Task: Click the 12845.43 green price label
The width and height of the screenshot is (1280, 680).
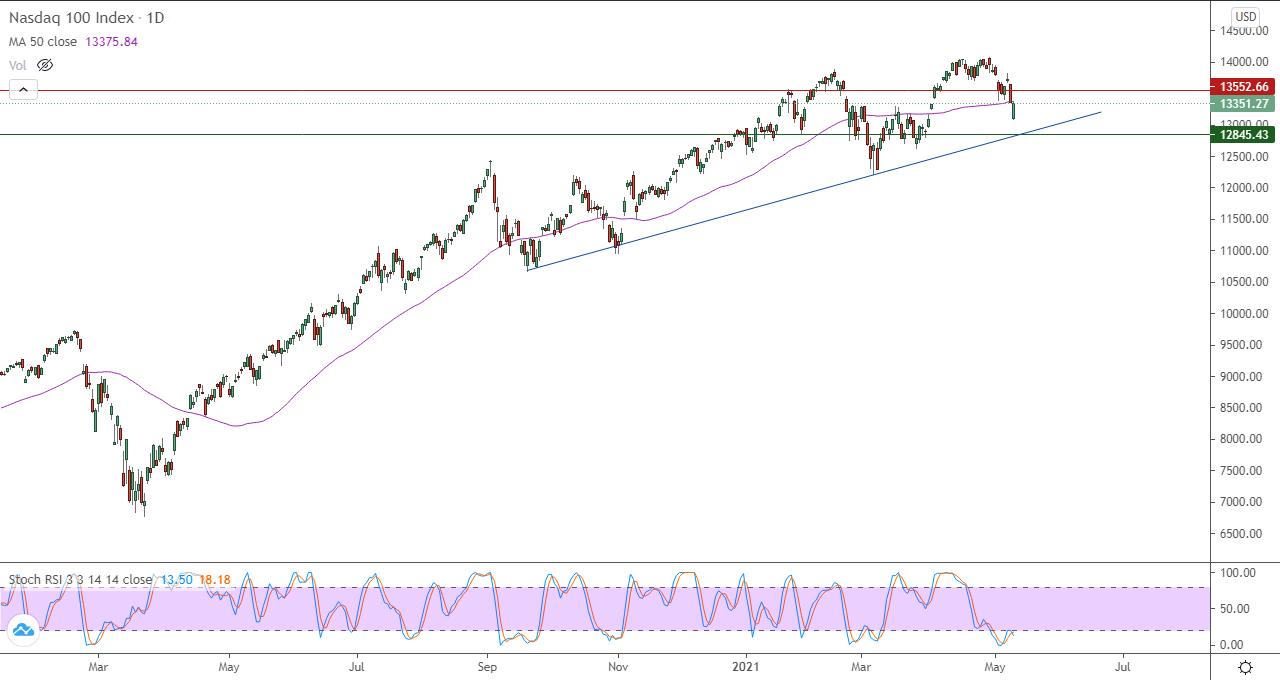Action: 1242,135
